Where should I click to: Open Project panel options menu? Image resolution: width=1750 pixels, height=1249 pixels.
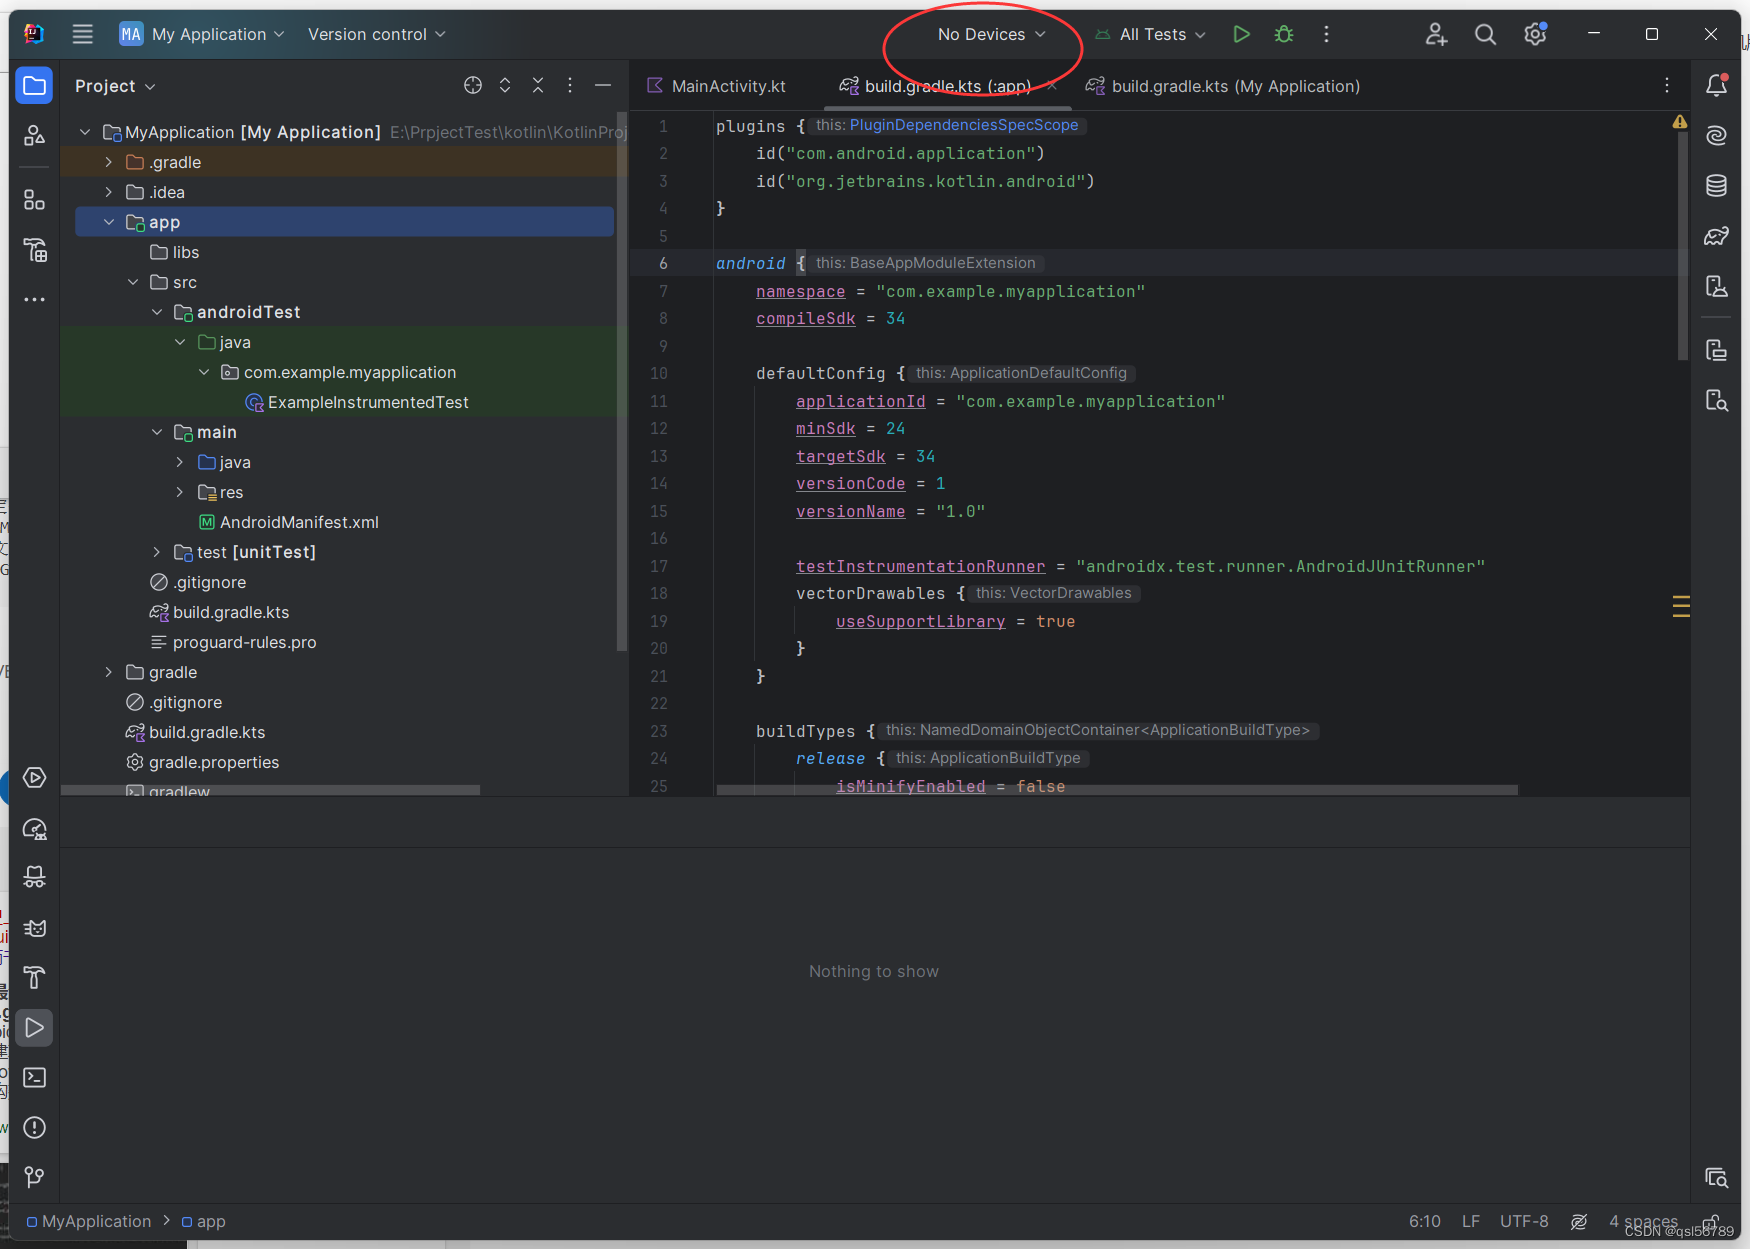[570, 85]
